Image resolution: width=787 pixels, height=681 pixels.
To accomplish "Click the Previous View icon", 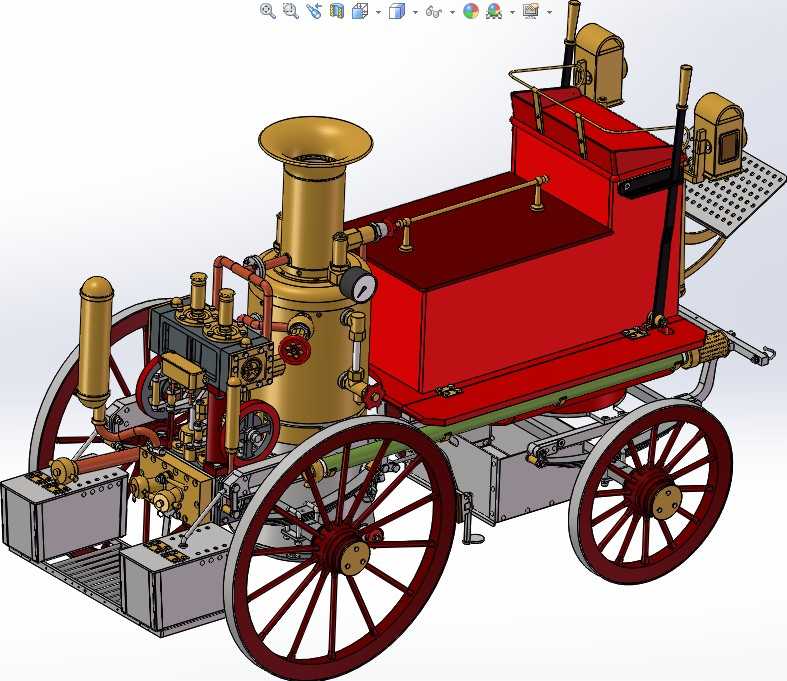I will coord(314,11).
